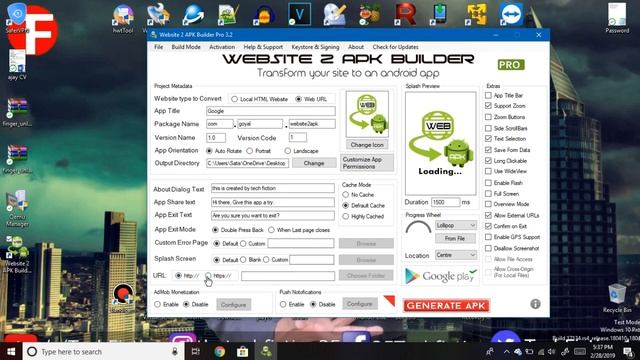The image size is (640, 360).
Task: Open the Help & Support menu
Action: tap(263, 47)
